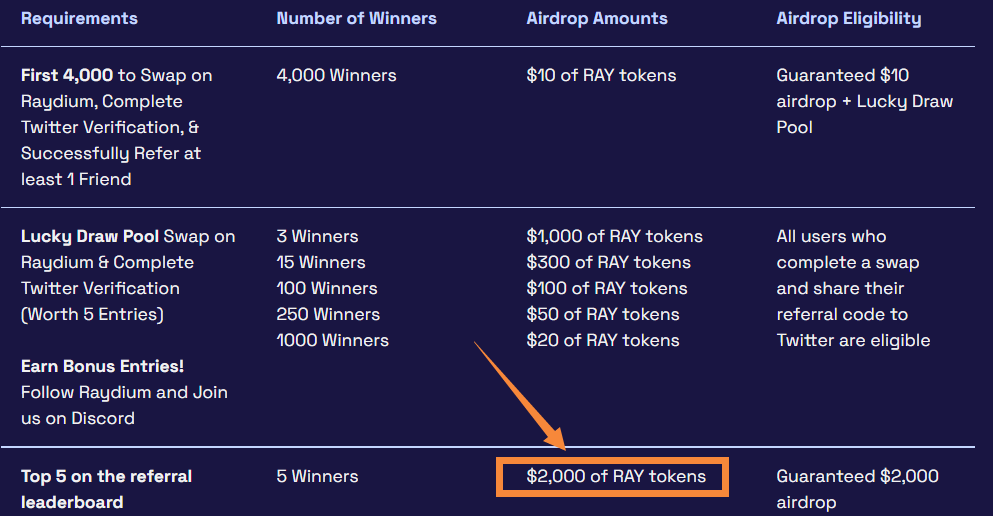993x516 pixels.
Task: Click the 5 Winners cell
Action: click(317, 477)
